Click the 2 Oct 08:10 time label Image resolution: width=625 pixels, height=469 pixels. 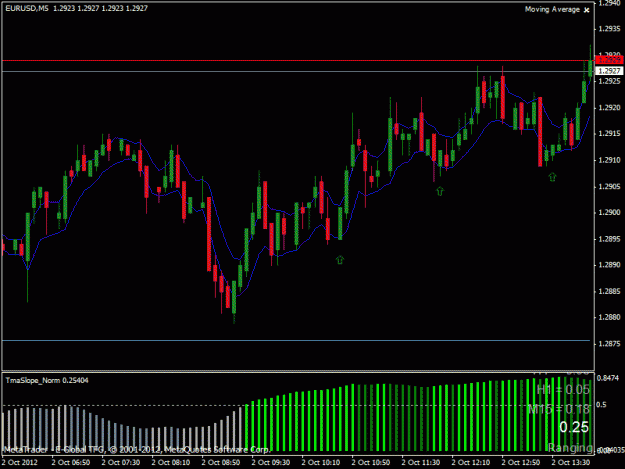click(x=171, y=463)
